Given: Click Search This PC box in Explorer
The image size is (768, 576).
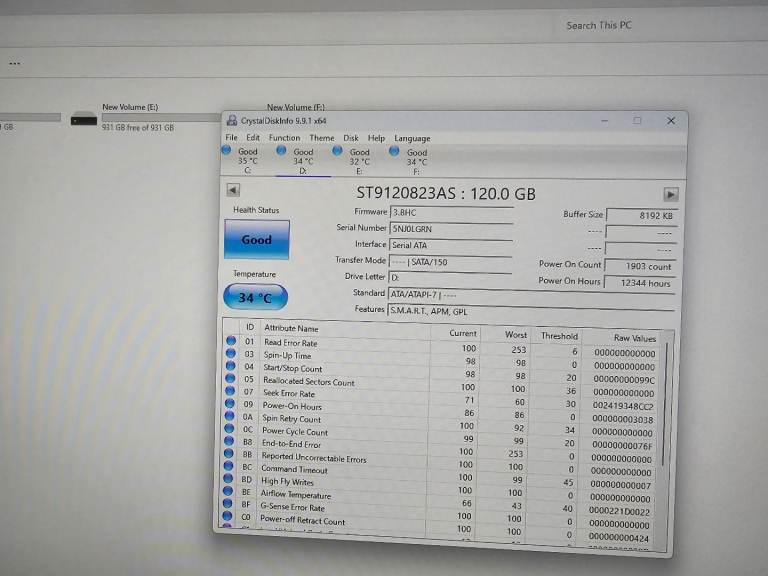Looking at the screenshot, I should (x=599, y=25).
